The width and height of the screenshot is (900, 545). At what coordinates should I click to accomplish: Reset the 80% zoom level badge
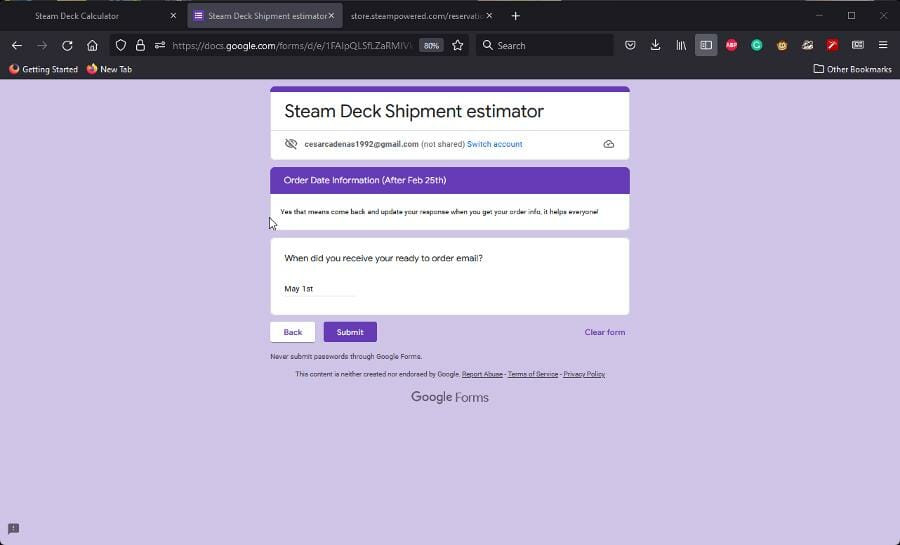(431, 45)
